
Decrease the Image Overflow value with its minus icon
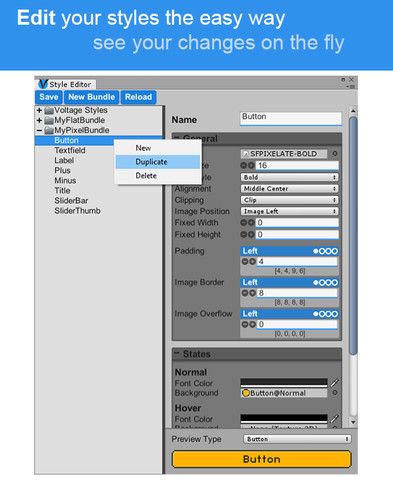click(245, 324)
